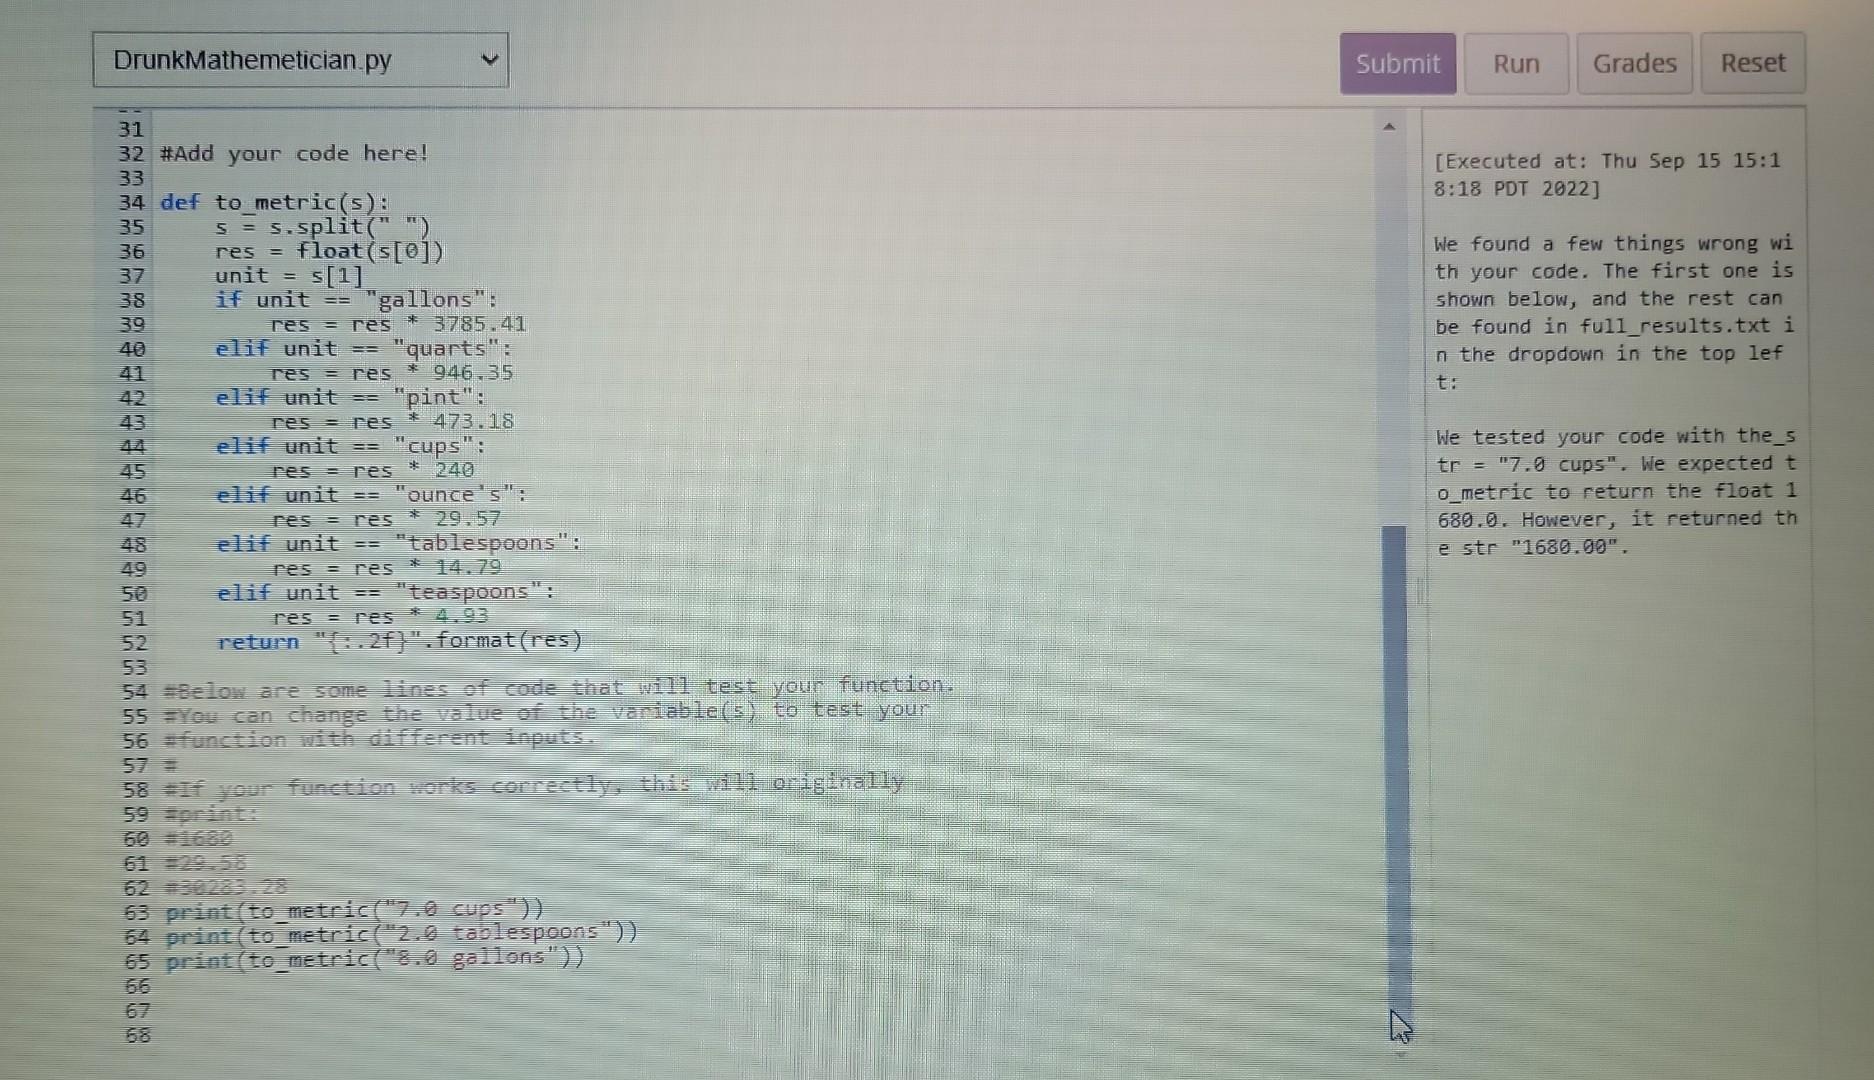The height and width of the screenshot is (1080, 1874).
Task: Click the Grades button
Action: 1635,63
